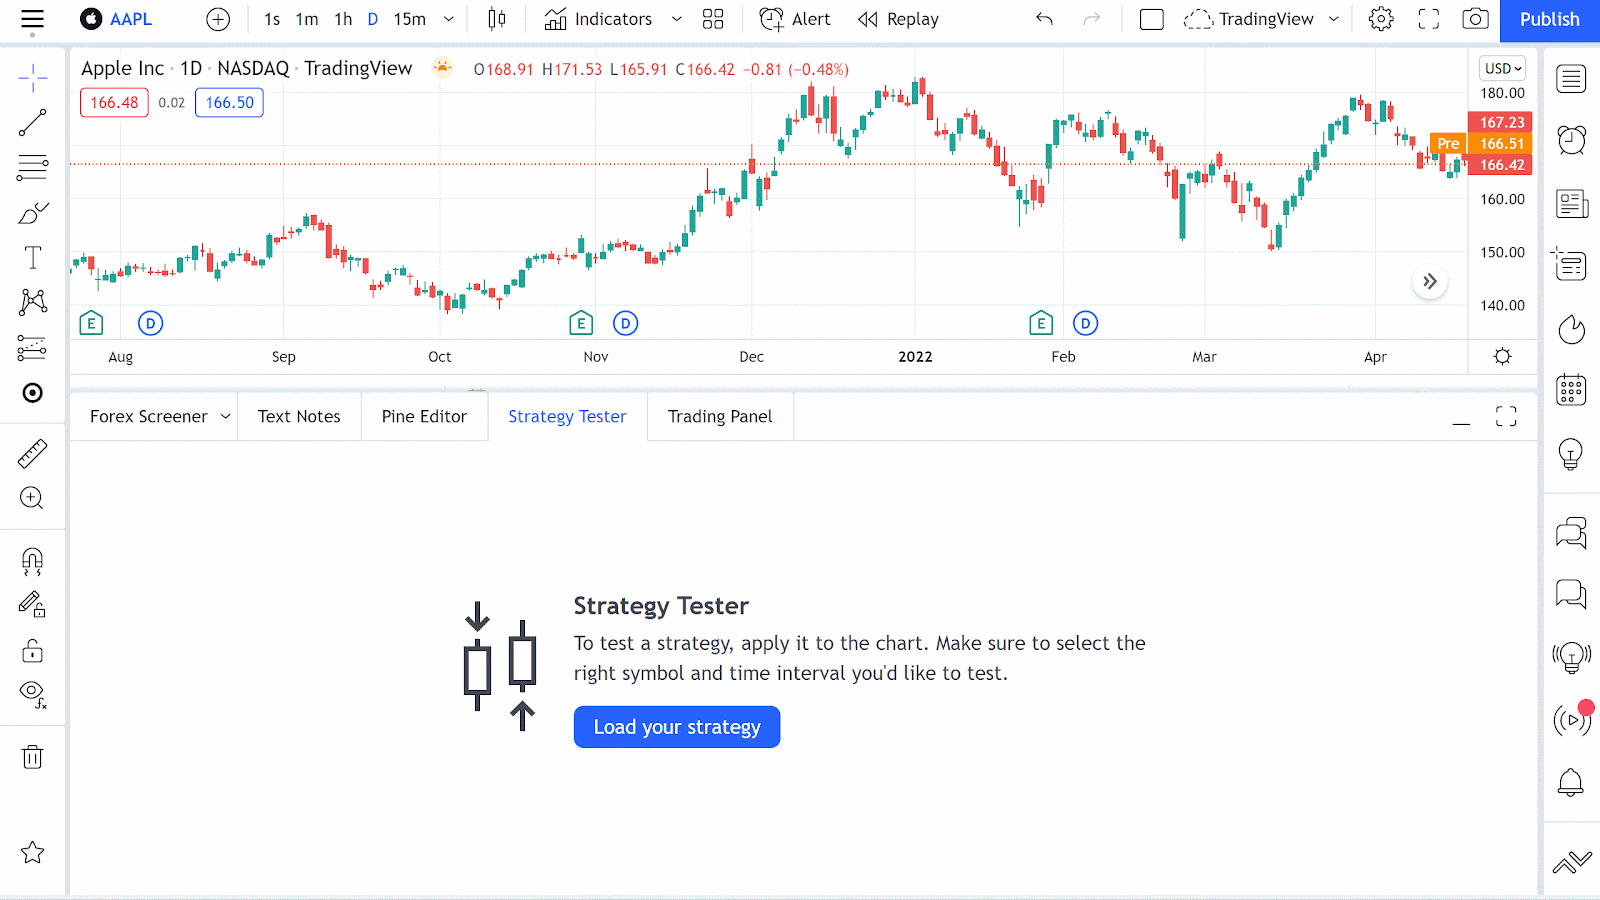Activate the zoom in tool

(x=32, y=498)
